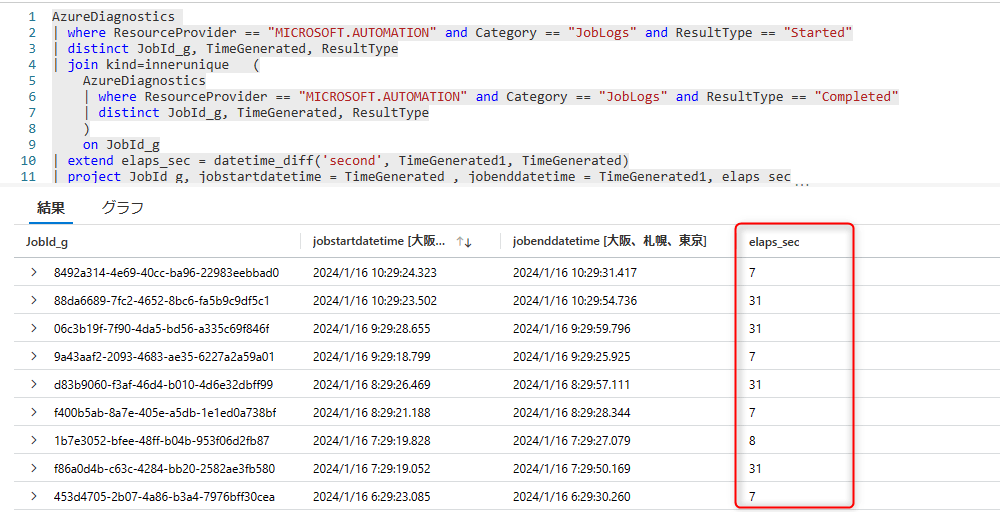Screen dimensions: 1000x512
Task: Click elaps_sec value 8 in 7:29:19.828 row
Action: click(x=753, y=441)
